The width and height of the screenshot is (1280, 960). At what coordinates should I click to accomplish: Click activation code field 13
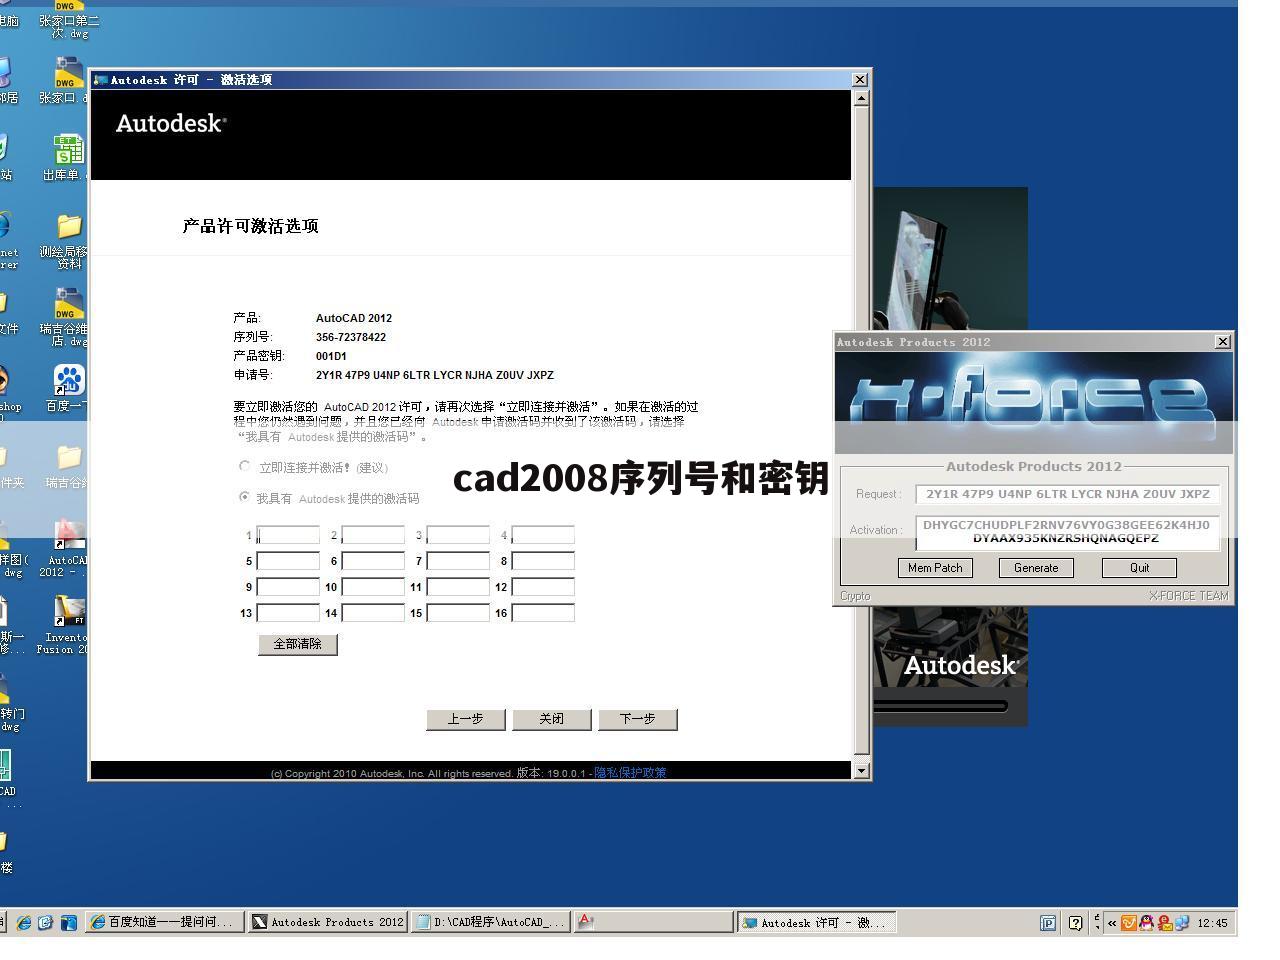288,613
